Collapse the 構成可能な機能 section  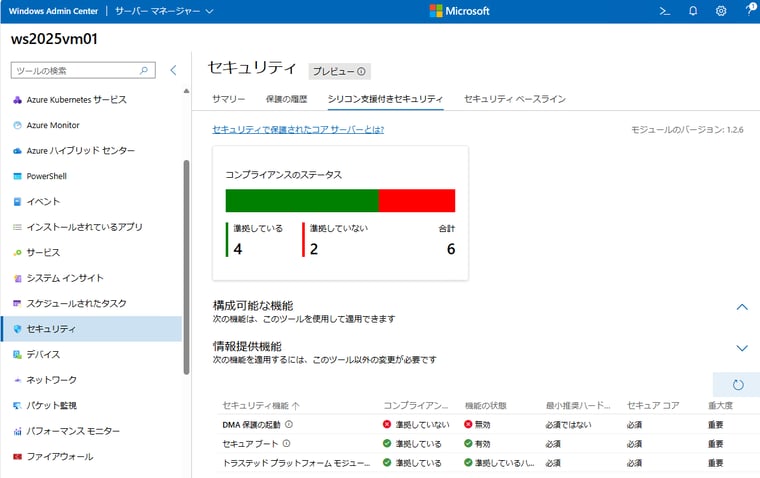click(742, 307)
